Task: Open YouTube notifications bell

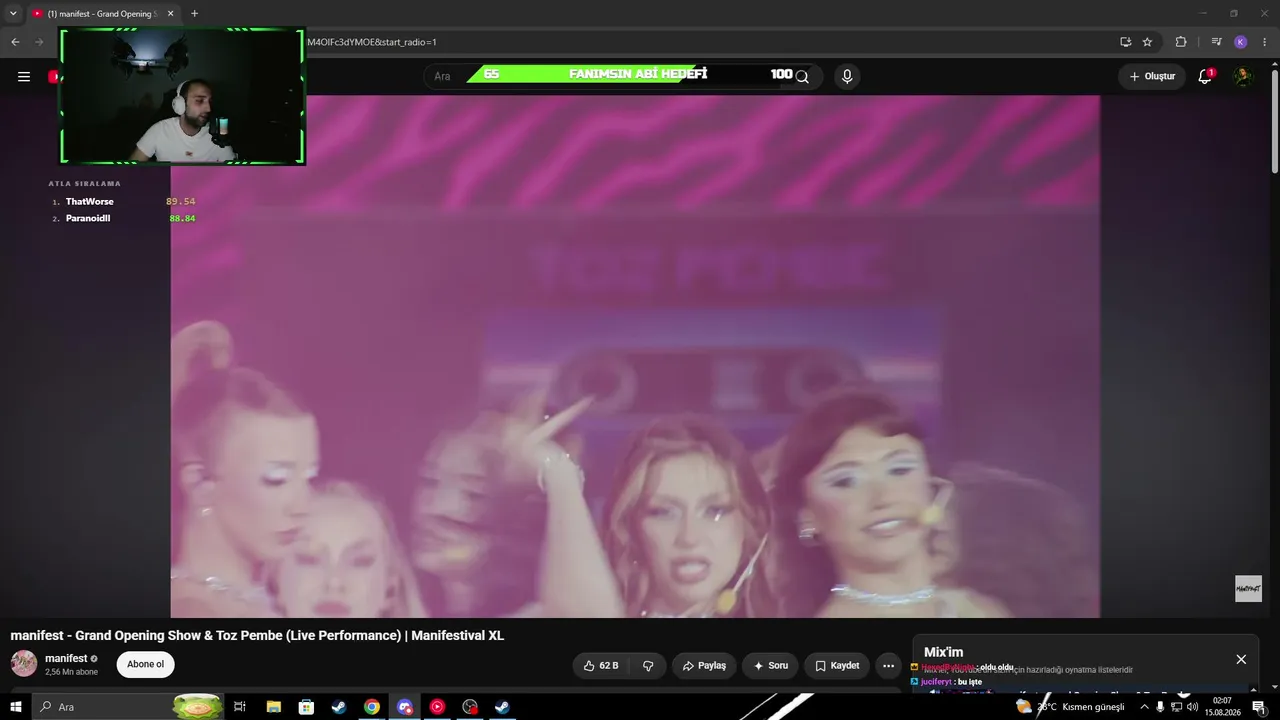Action: pyautogui.click(x=1205, y=77)
